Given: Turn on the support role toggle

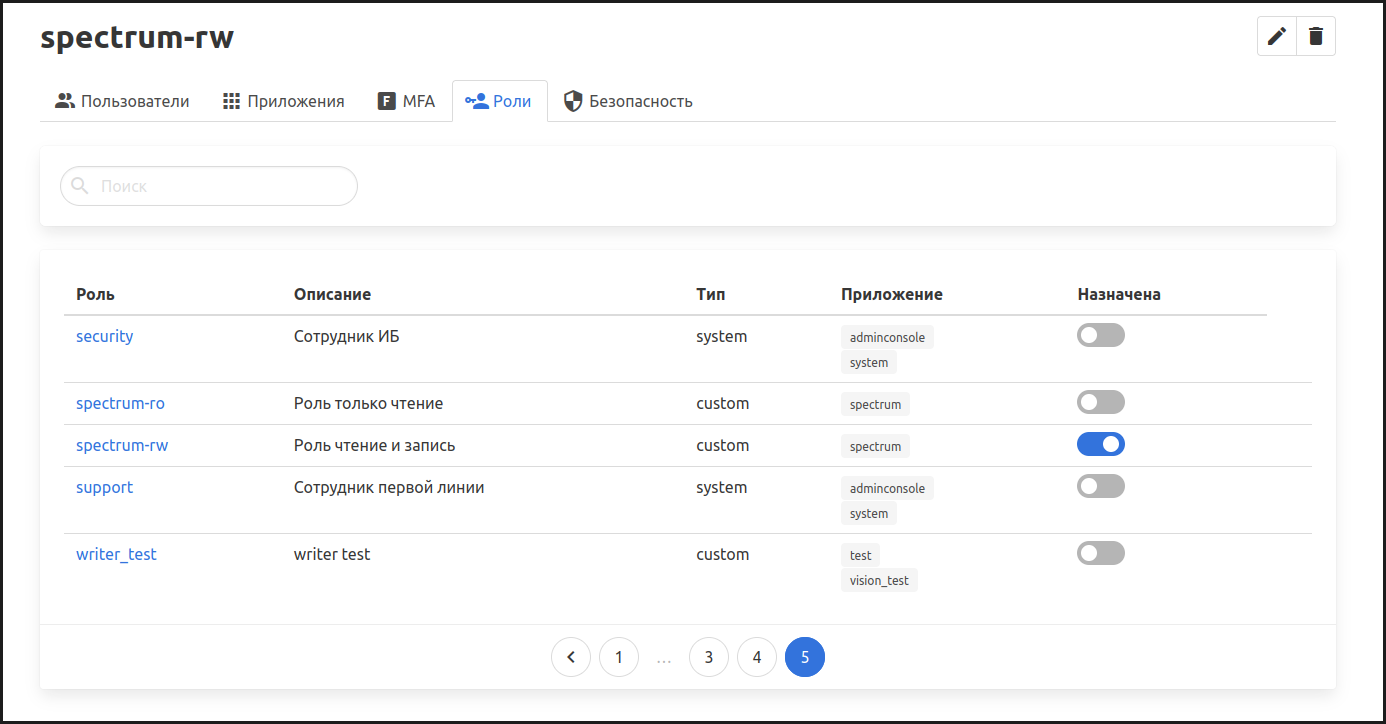Looking at the screenshot, I should click(1100, 487).
